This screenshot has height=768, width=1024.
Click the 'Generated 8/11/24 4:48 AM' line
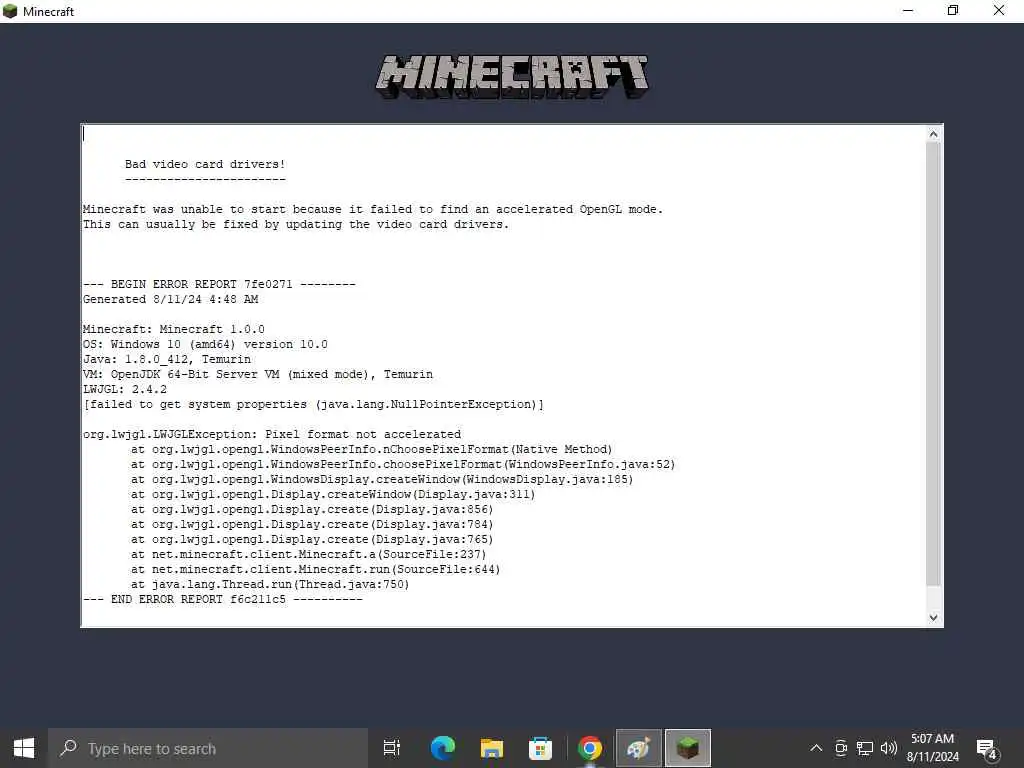coord(170,300)
